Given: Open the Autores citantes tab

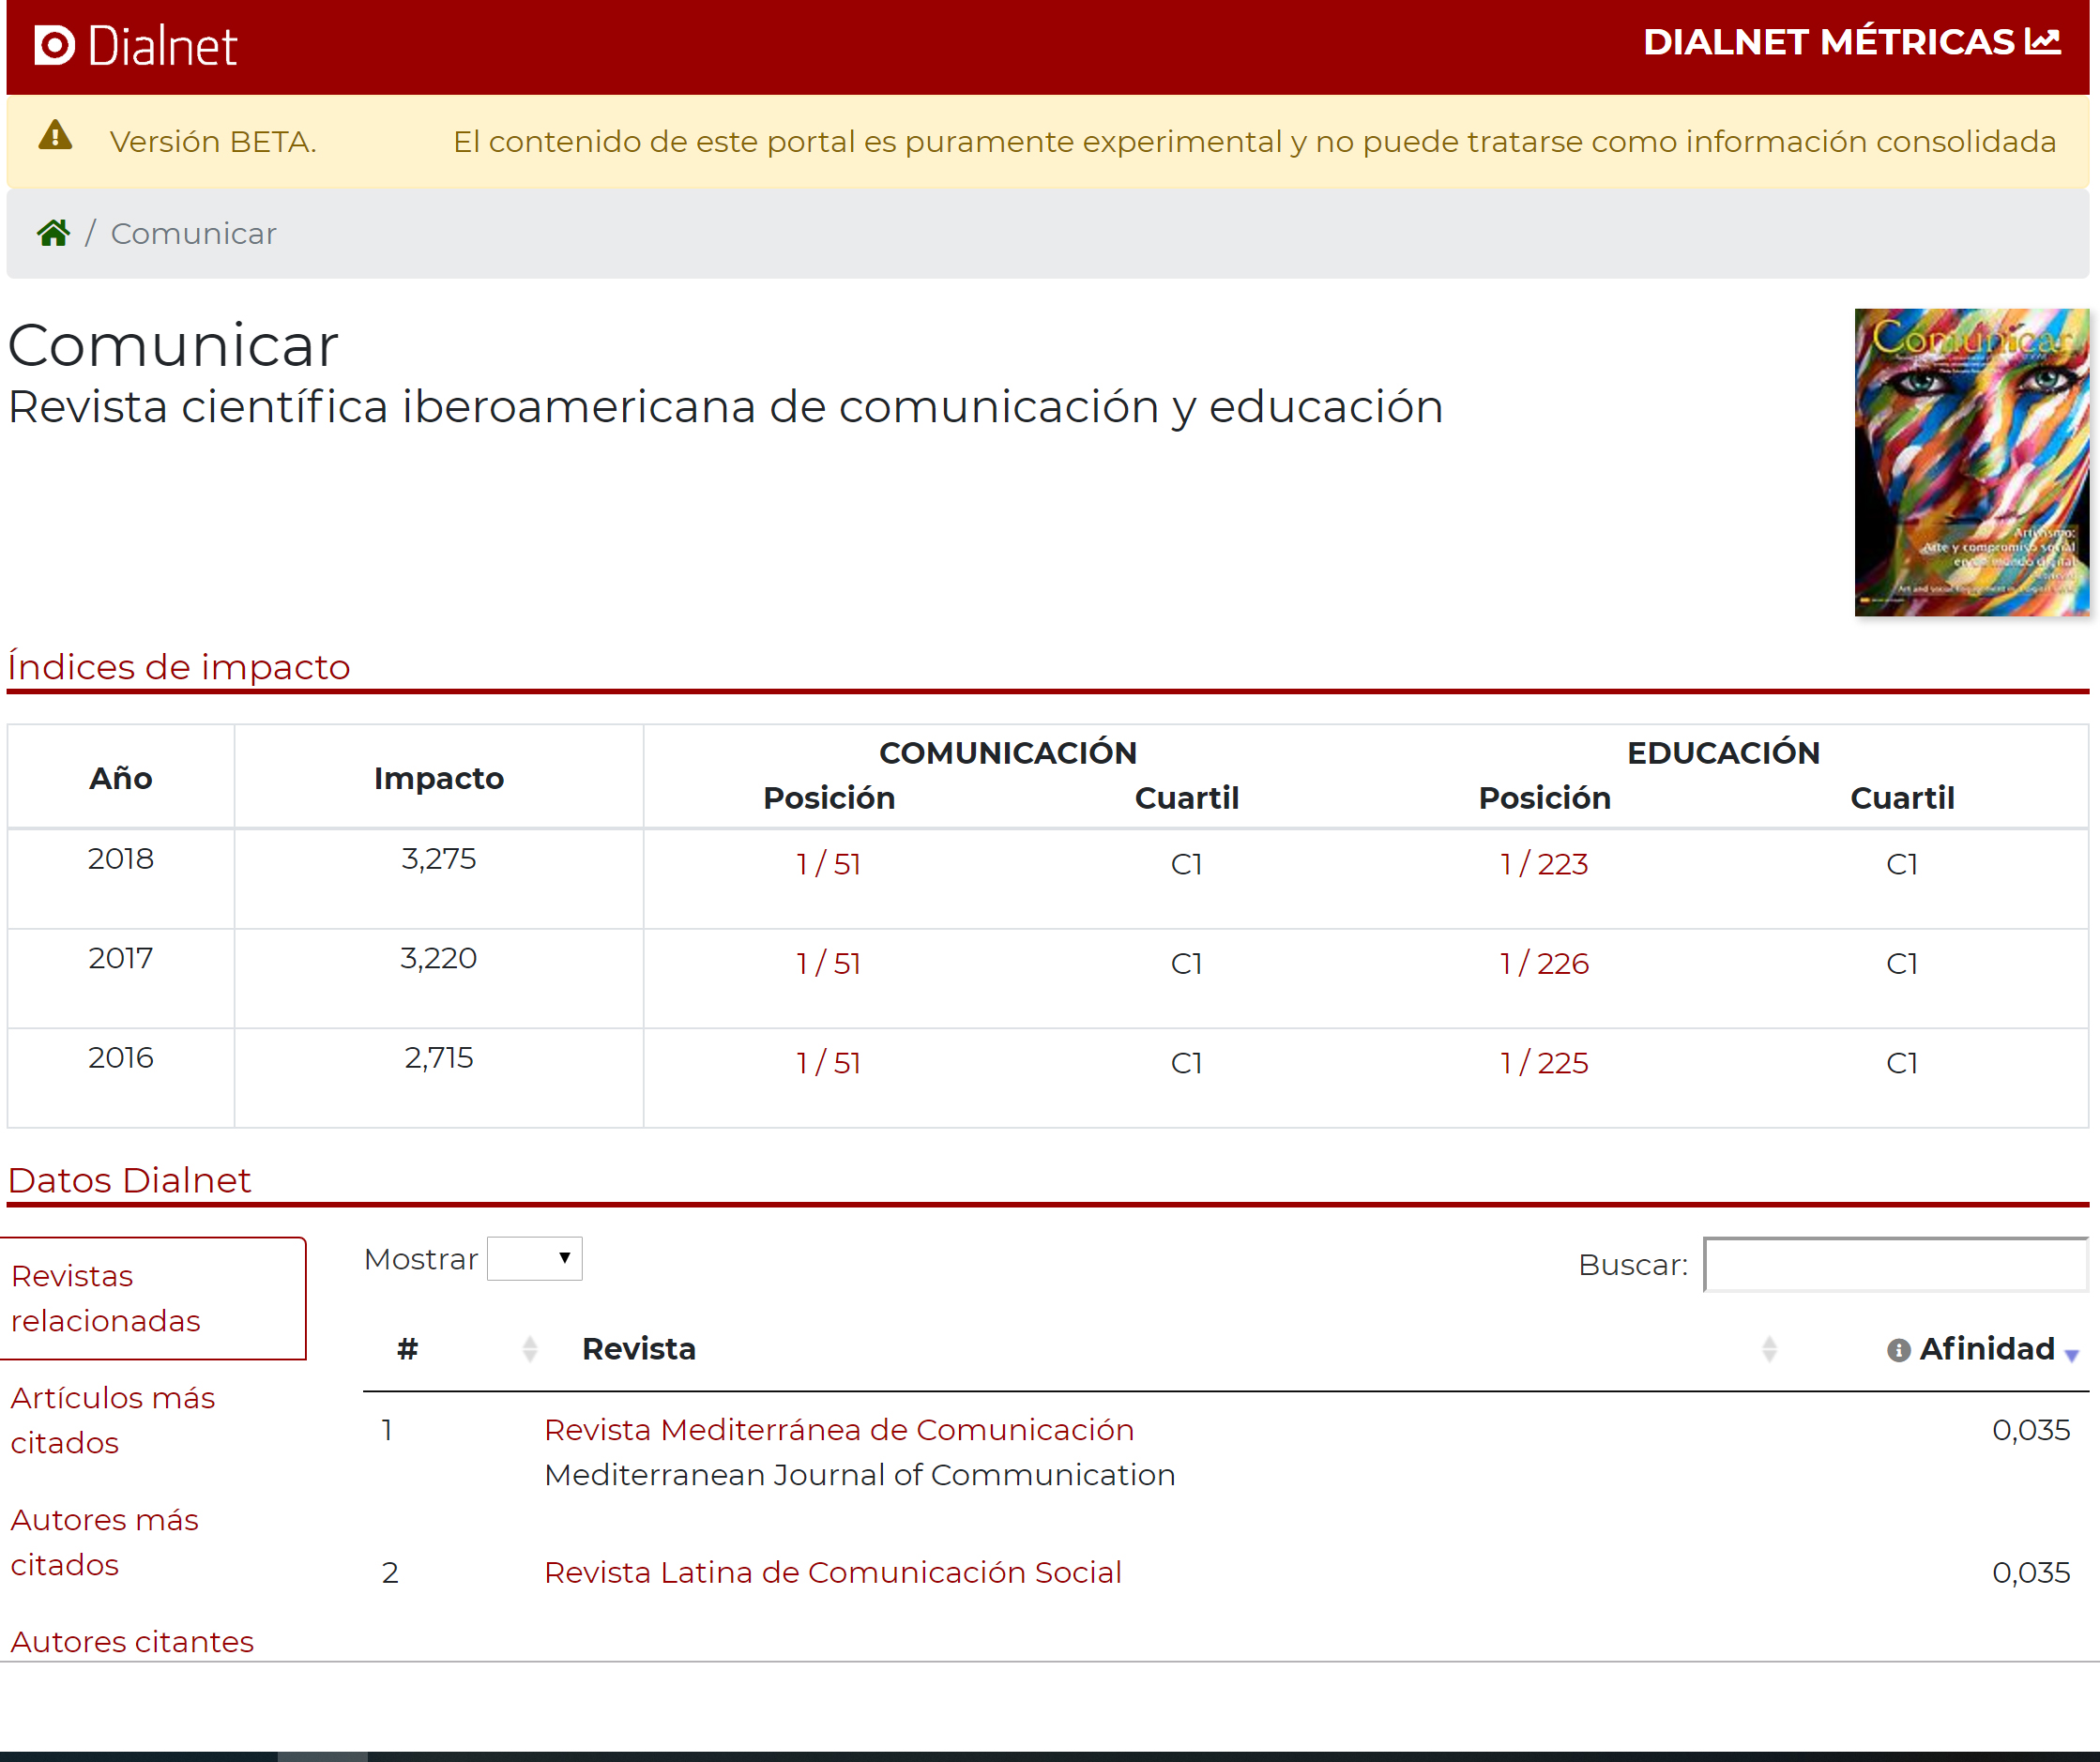Looking at the screenshot, I should click(x=132, y=1641).
